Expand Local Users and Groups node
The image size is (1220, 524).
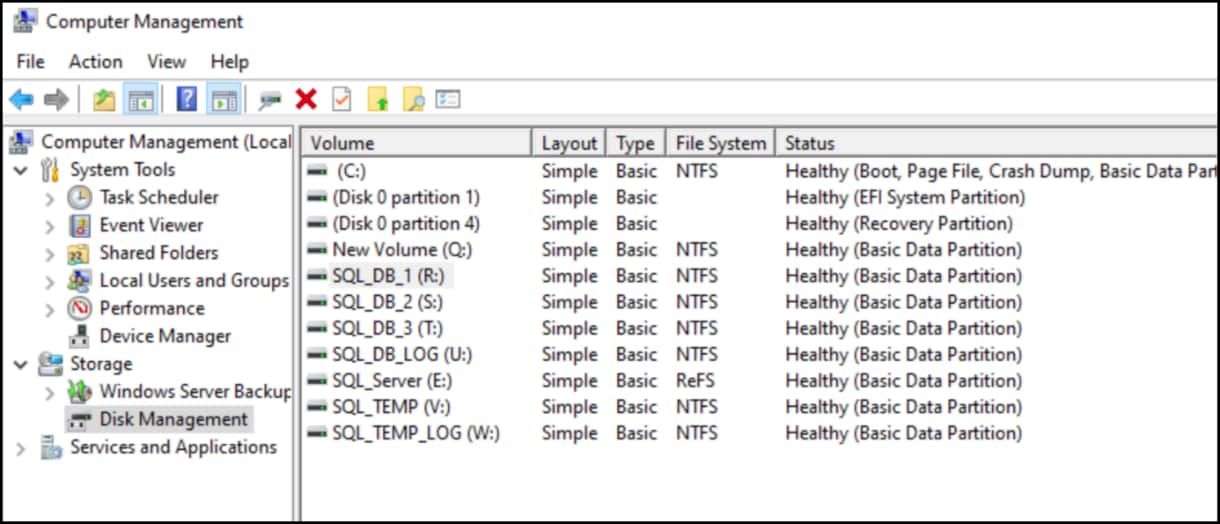point(50,281)
